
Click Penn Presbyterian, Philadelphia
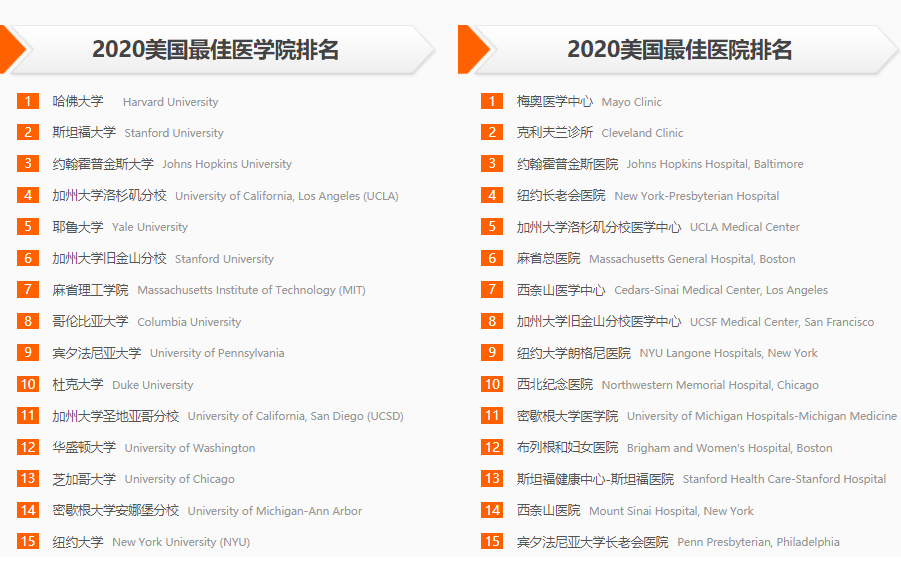[x=758, y=542]
